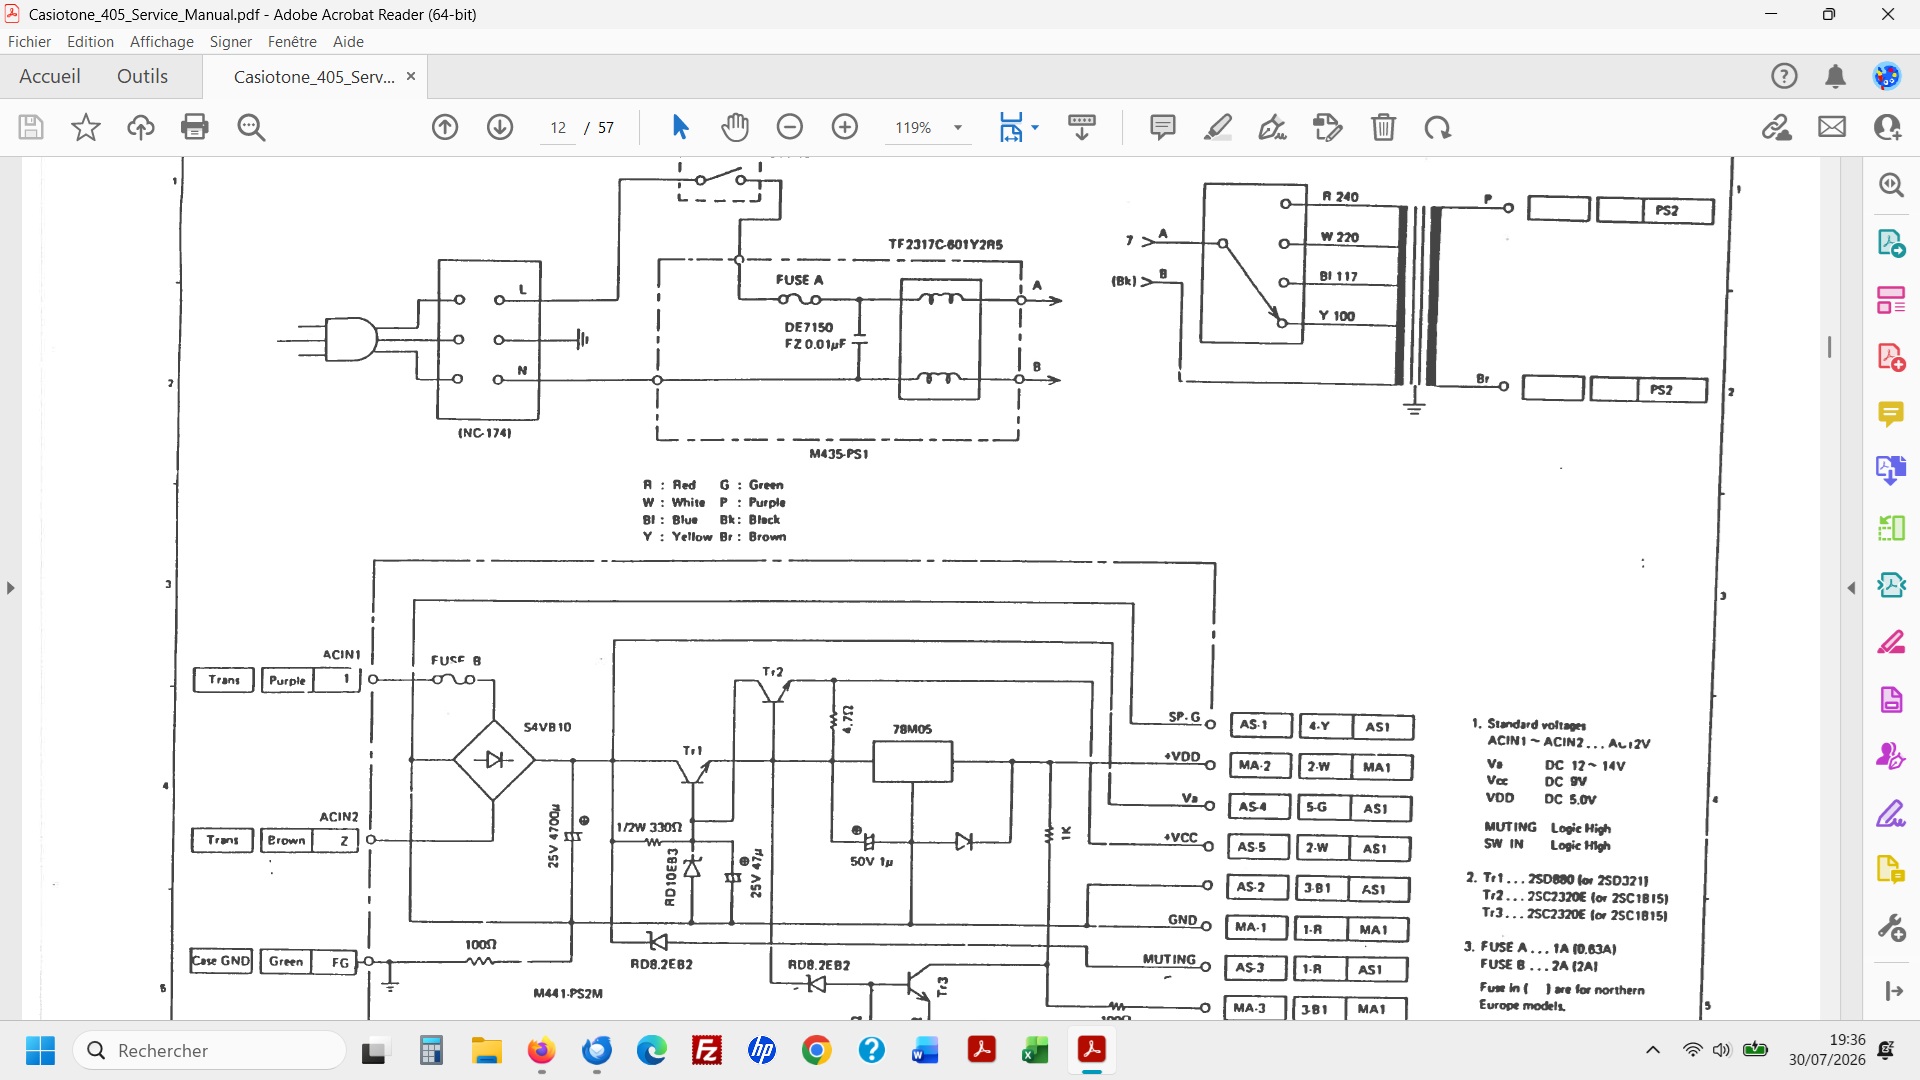Viewport: 1920px width, 1080px height.
Task: Click the Rechercher taskbar search box
Action: click(210, 1051)
